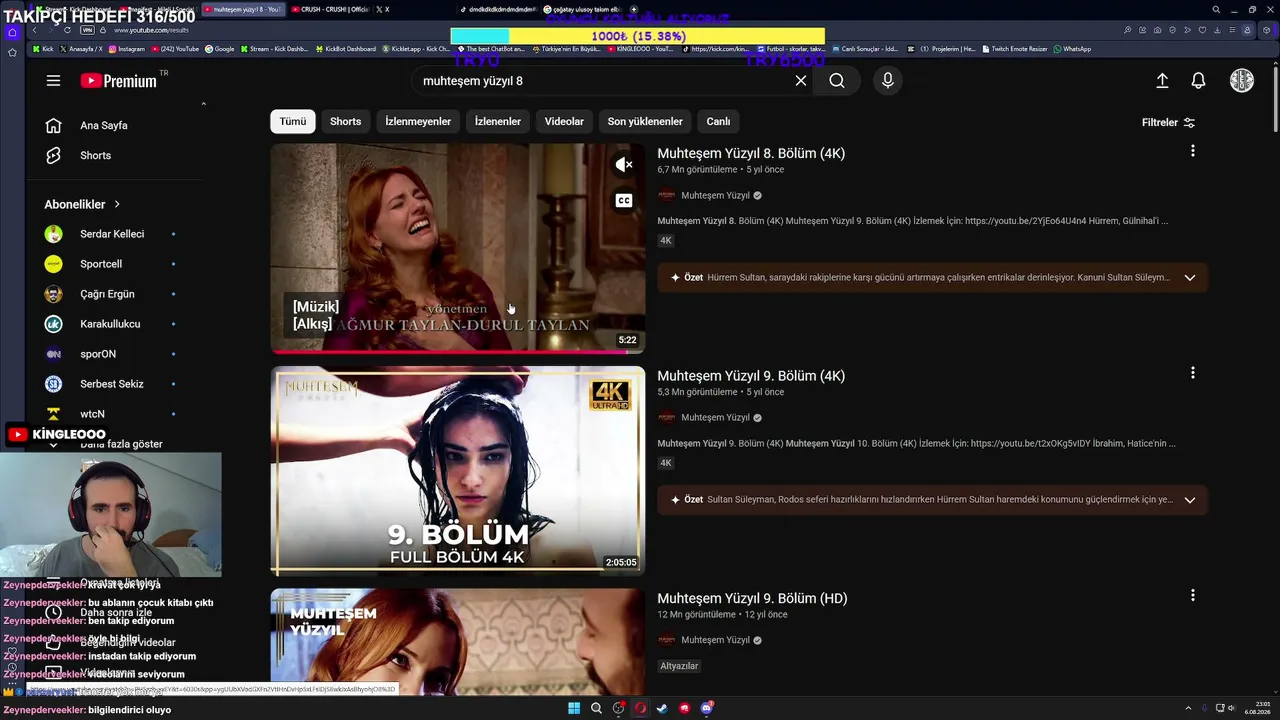Select the Son yüklenenler filter chip
The width and height of the screenshot is (1280, 720).
point(645,122)
